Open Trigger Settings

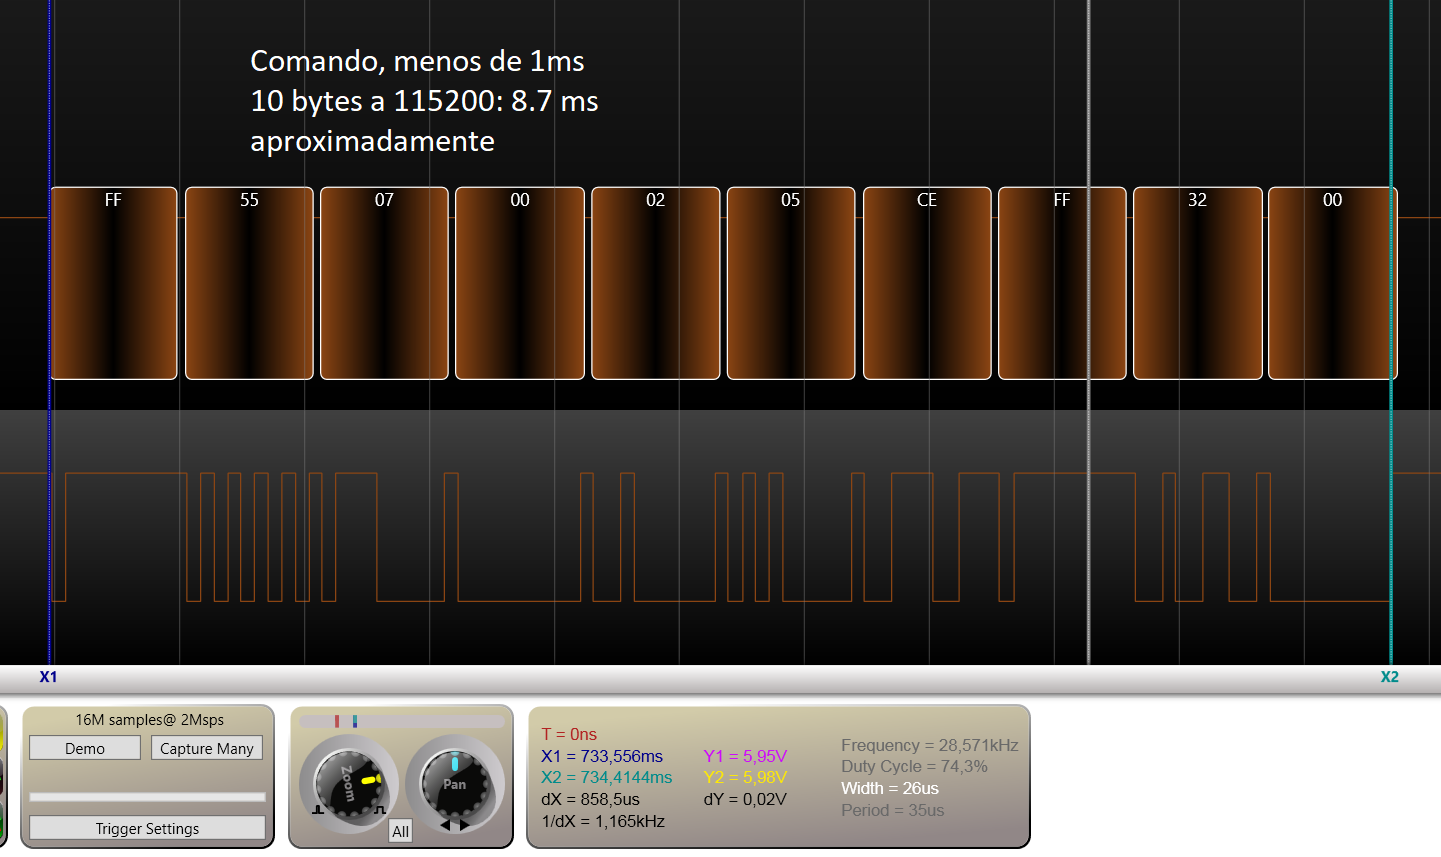147,828
